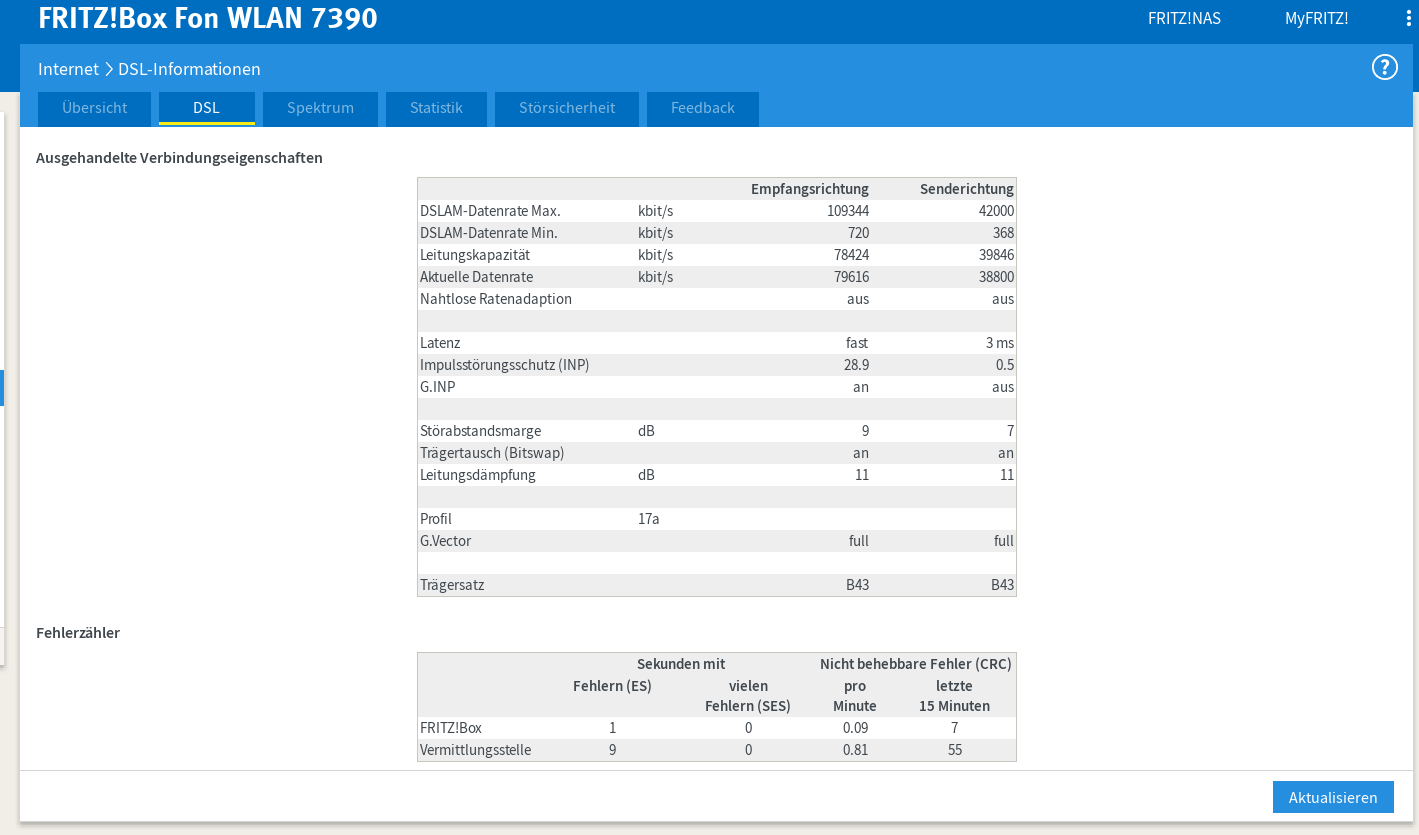
Task: Select the DSL tab
Action: 206,108
